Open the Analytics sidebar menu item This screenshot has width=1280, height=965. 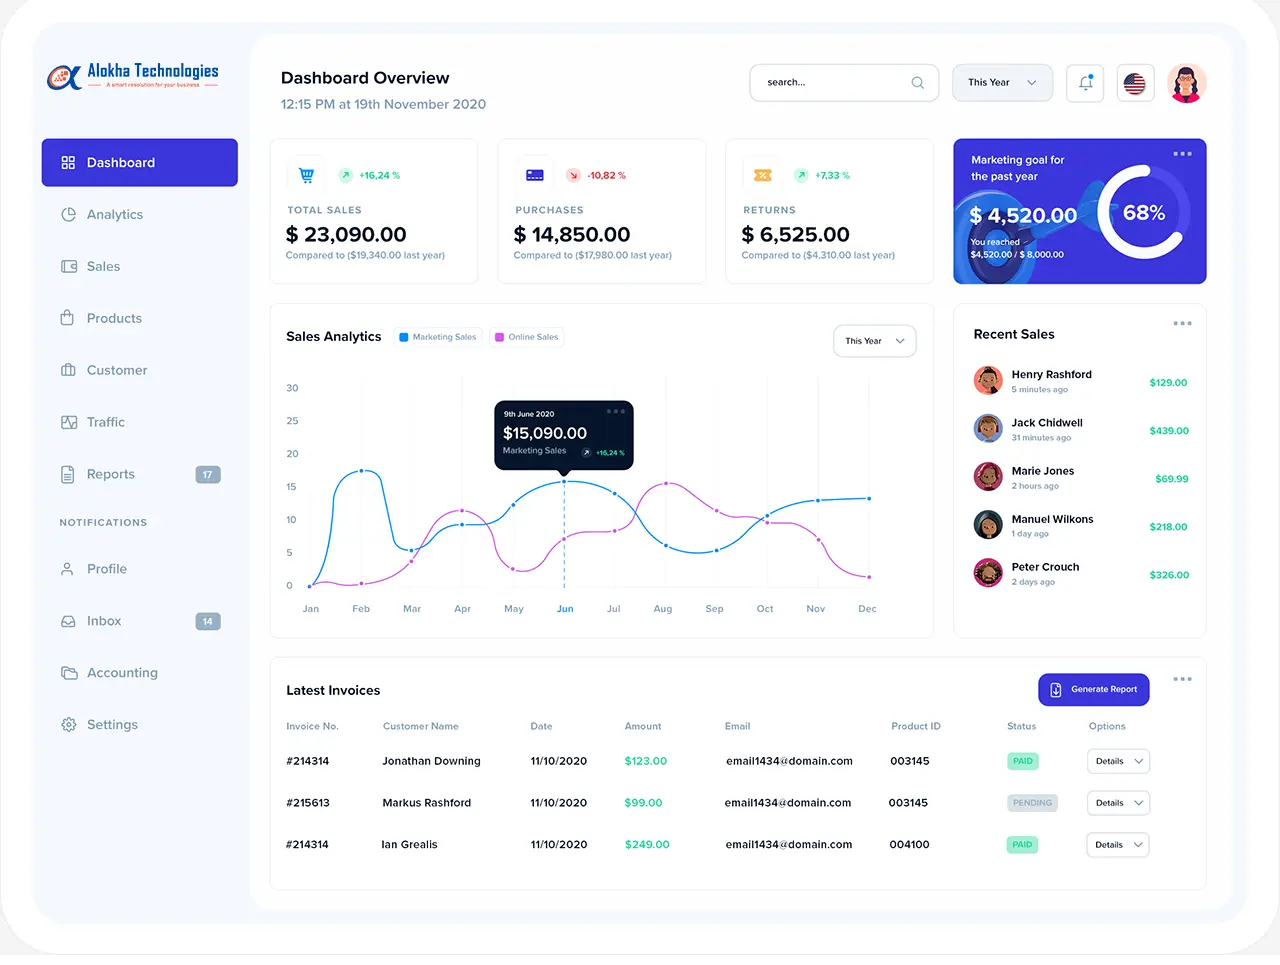(114, 214)
